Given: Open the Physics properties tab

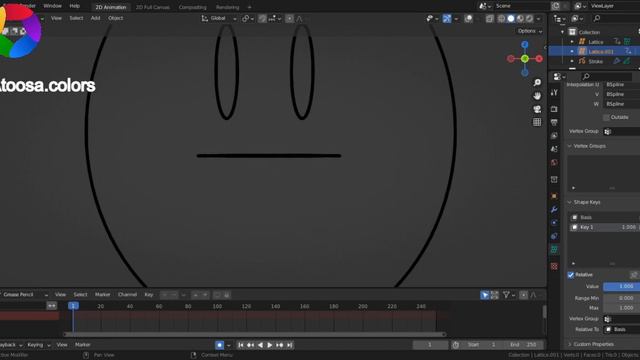Looking at the screenshot, I should coord(554,223).
